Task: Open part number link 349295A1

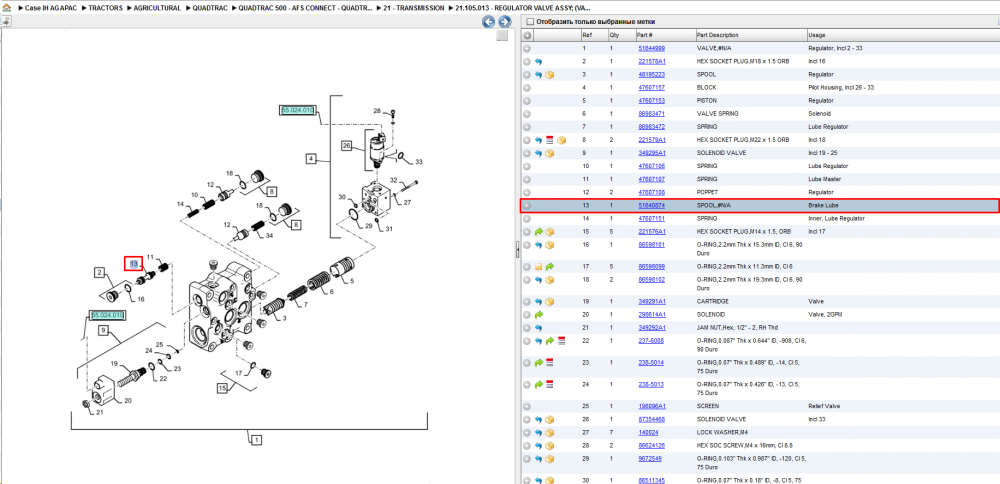Action: click(x=652, y=153)
